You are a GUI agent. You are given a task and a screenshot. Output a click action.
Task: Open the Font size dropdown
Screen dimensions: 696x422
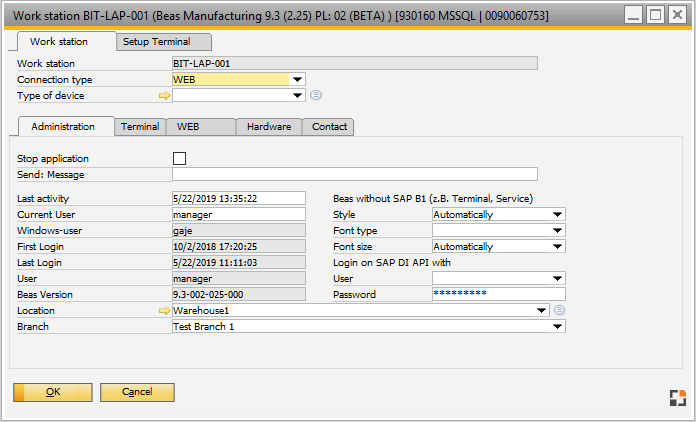pyautogui.click(x=558, y=247)
